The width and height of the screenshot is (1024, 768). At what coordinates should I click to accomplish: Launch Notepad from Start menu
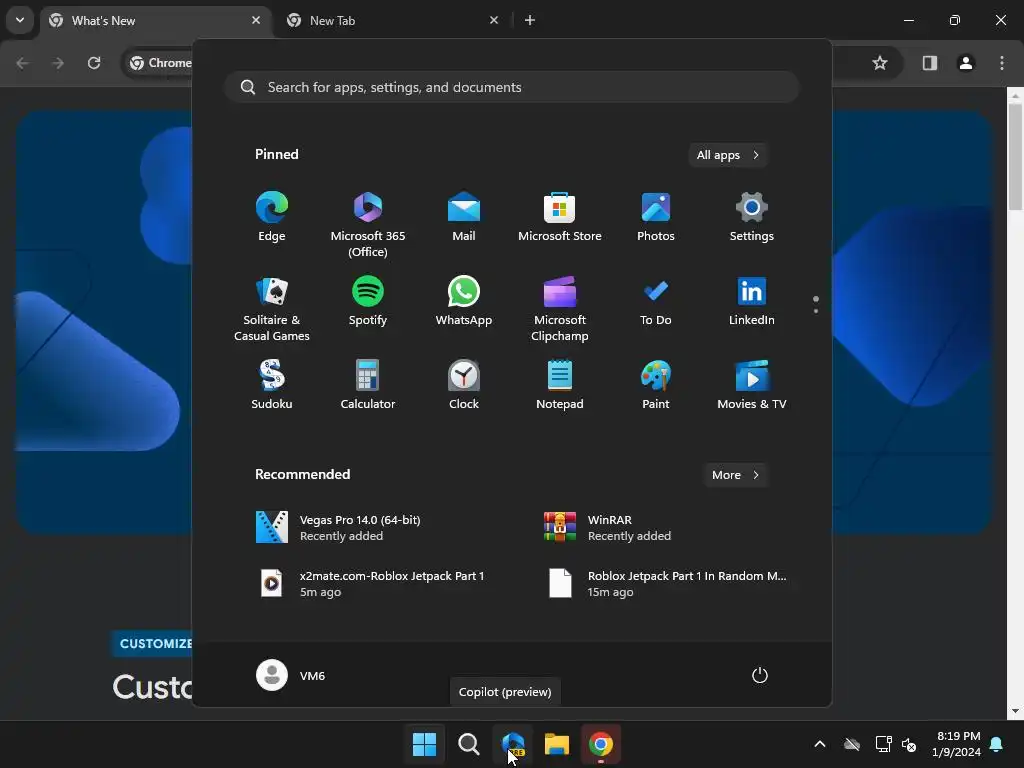click(x=560, y=385)
